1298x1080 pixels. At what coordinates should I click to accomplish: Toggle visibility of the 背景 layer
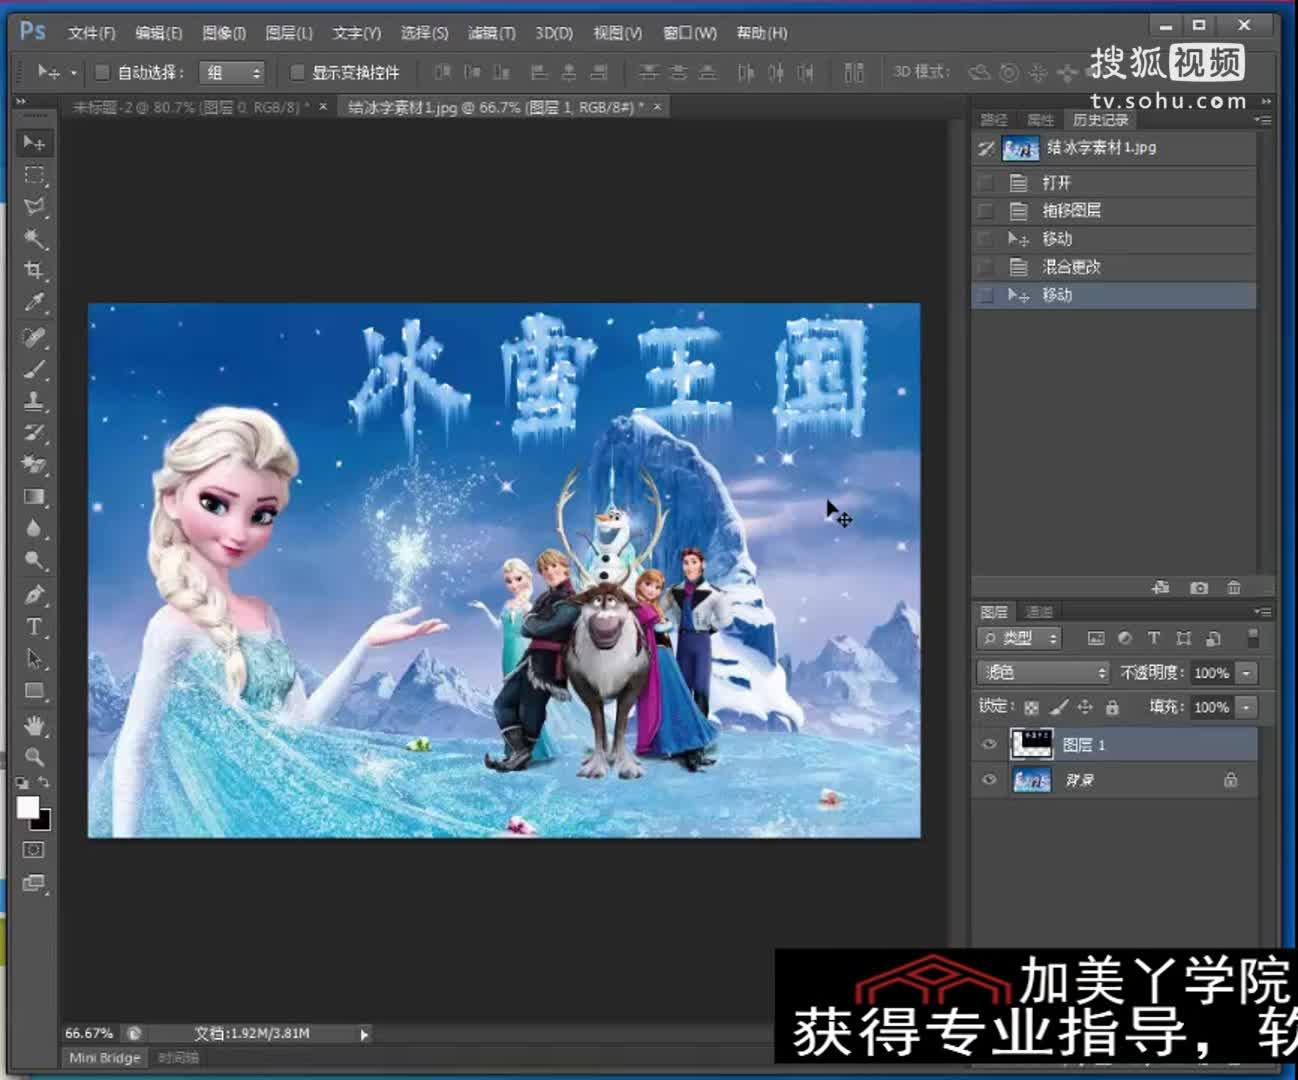(988, 780)
